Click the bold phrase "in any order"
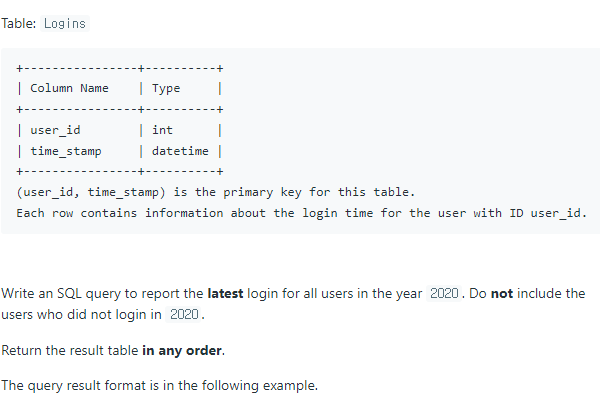This screenshot has height=400, width=600. pos(171,350)
